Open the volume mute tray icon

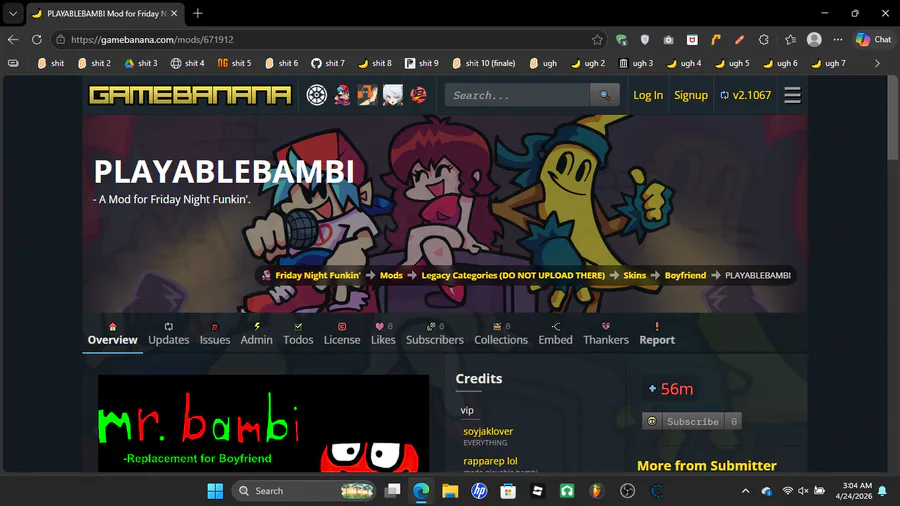click(803, 491)
